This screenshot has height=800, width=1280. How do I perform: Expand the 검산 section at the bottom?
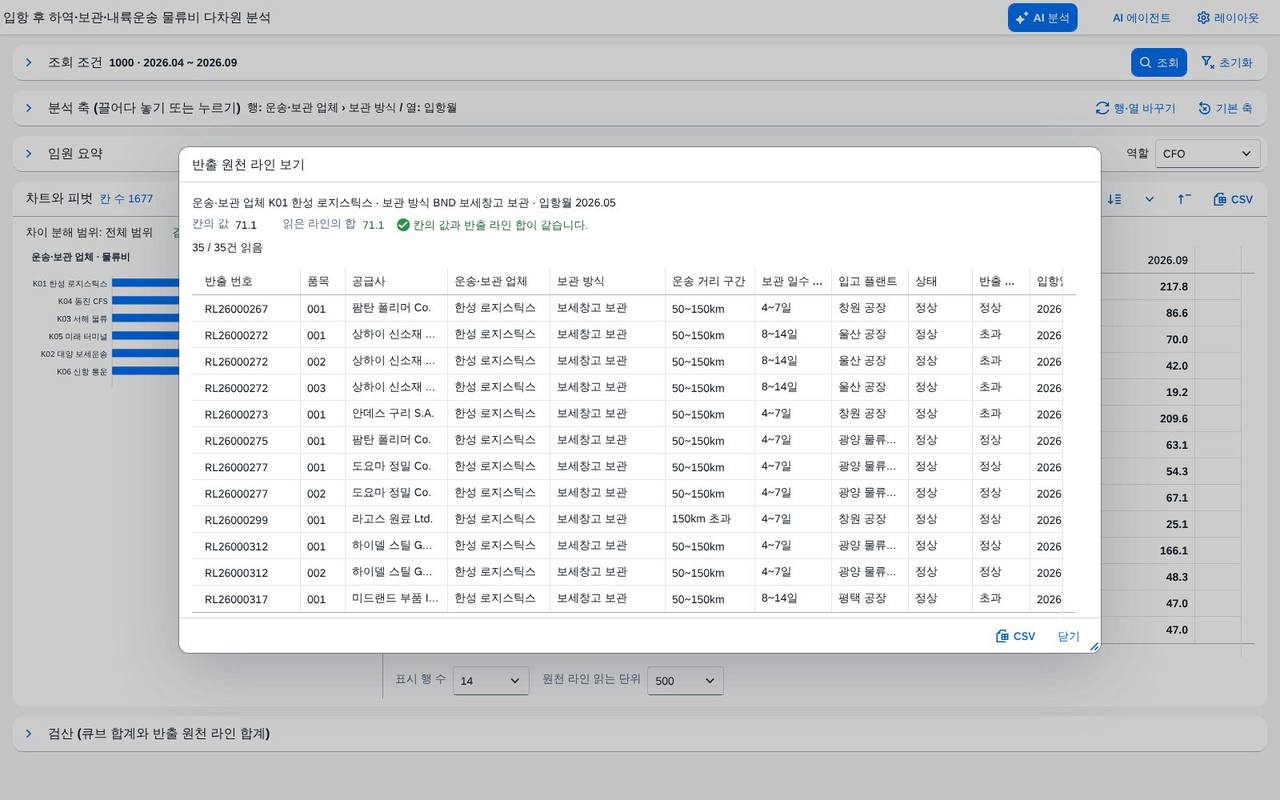[x=29, y=733]
